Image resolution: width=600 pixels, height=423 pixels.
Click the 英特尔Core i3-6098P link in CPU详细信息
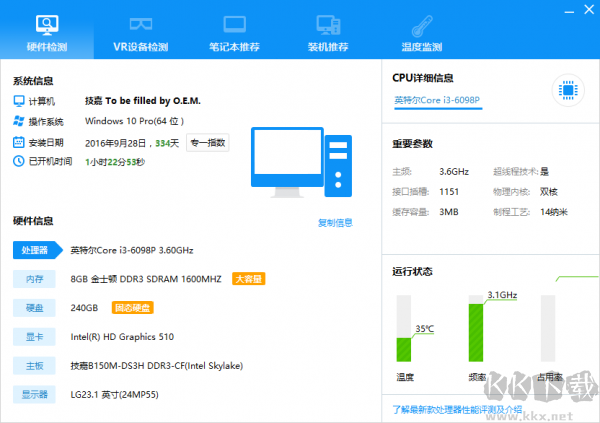[x=437, y=100]
